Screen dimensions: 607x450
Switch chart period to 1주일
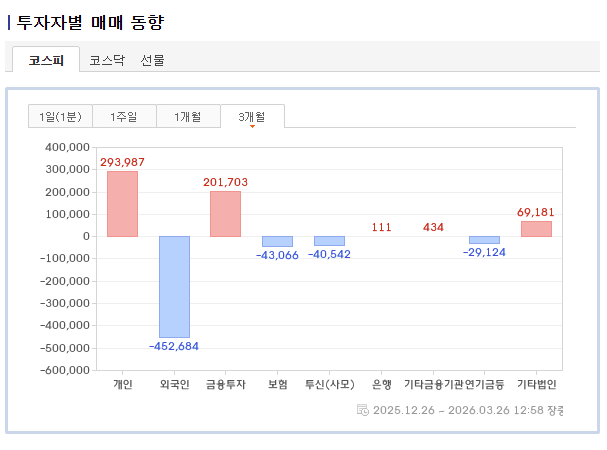[124, 117]
